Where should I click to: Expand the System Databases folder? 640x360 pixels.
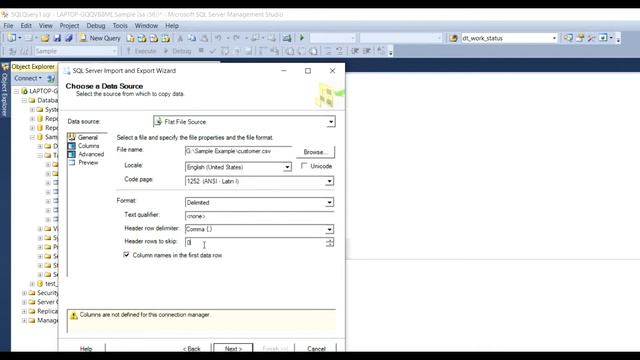tap(32, 109)
